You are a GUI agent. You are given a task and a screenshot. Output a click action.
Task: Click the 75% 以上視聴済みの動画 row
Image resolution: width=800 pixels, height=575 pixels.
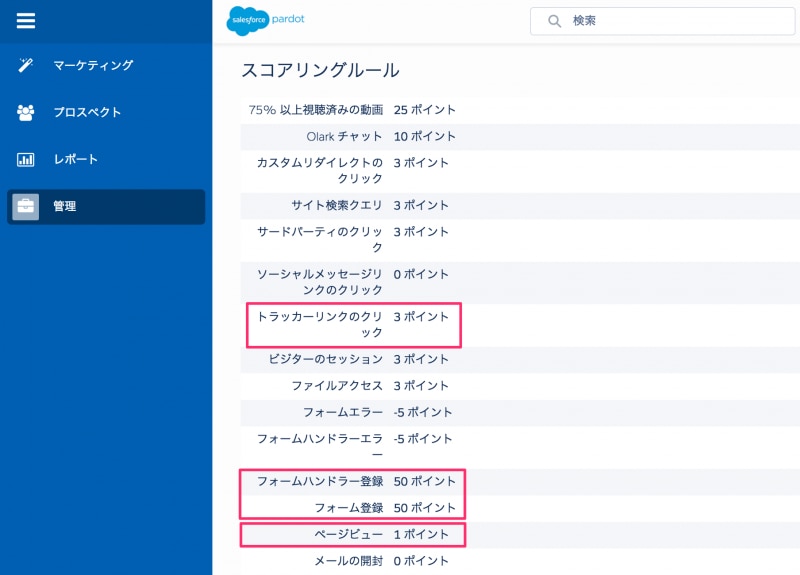coord(520,110)
